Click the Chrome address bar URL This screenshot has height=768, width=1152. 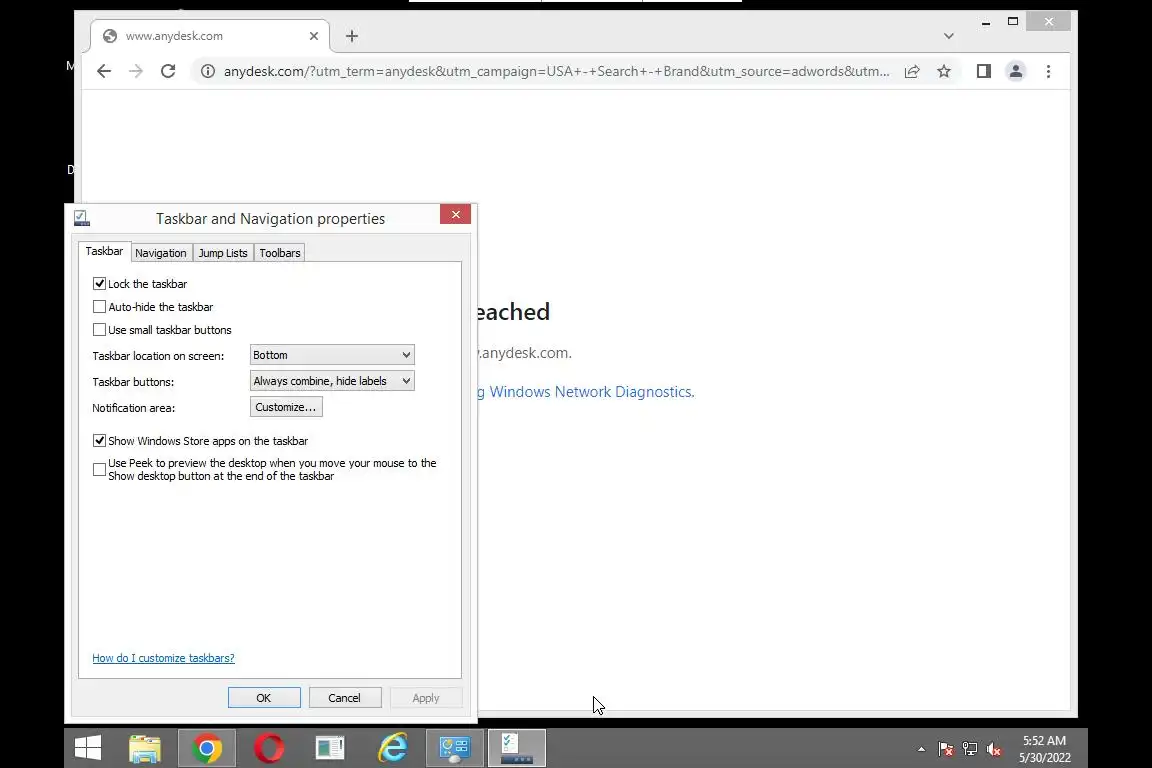556,71
